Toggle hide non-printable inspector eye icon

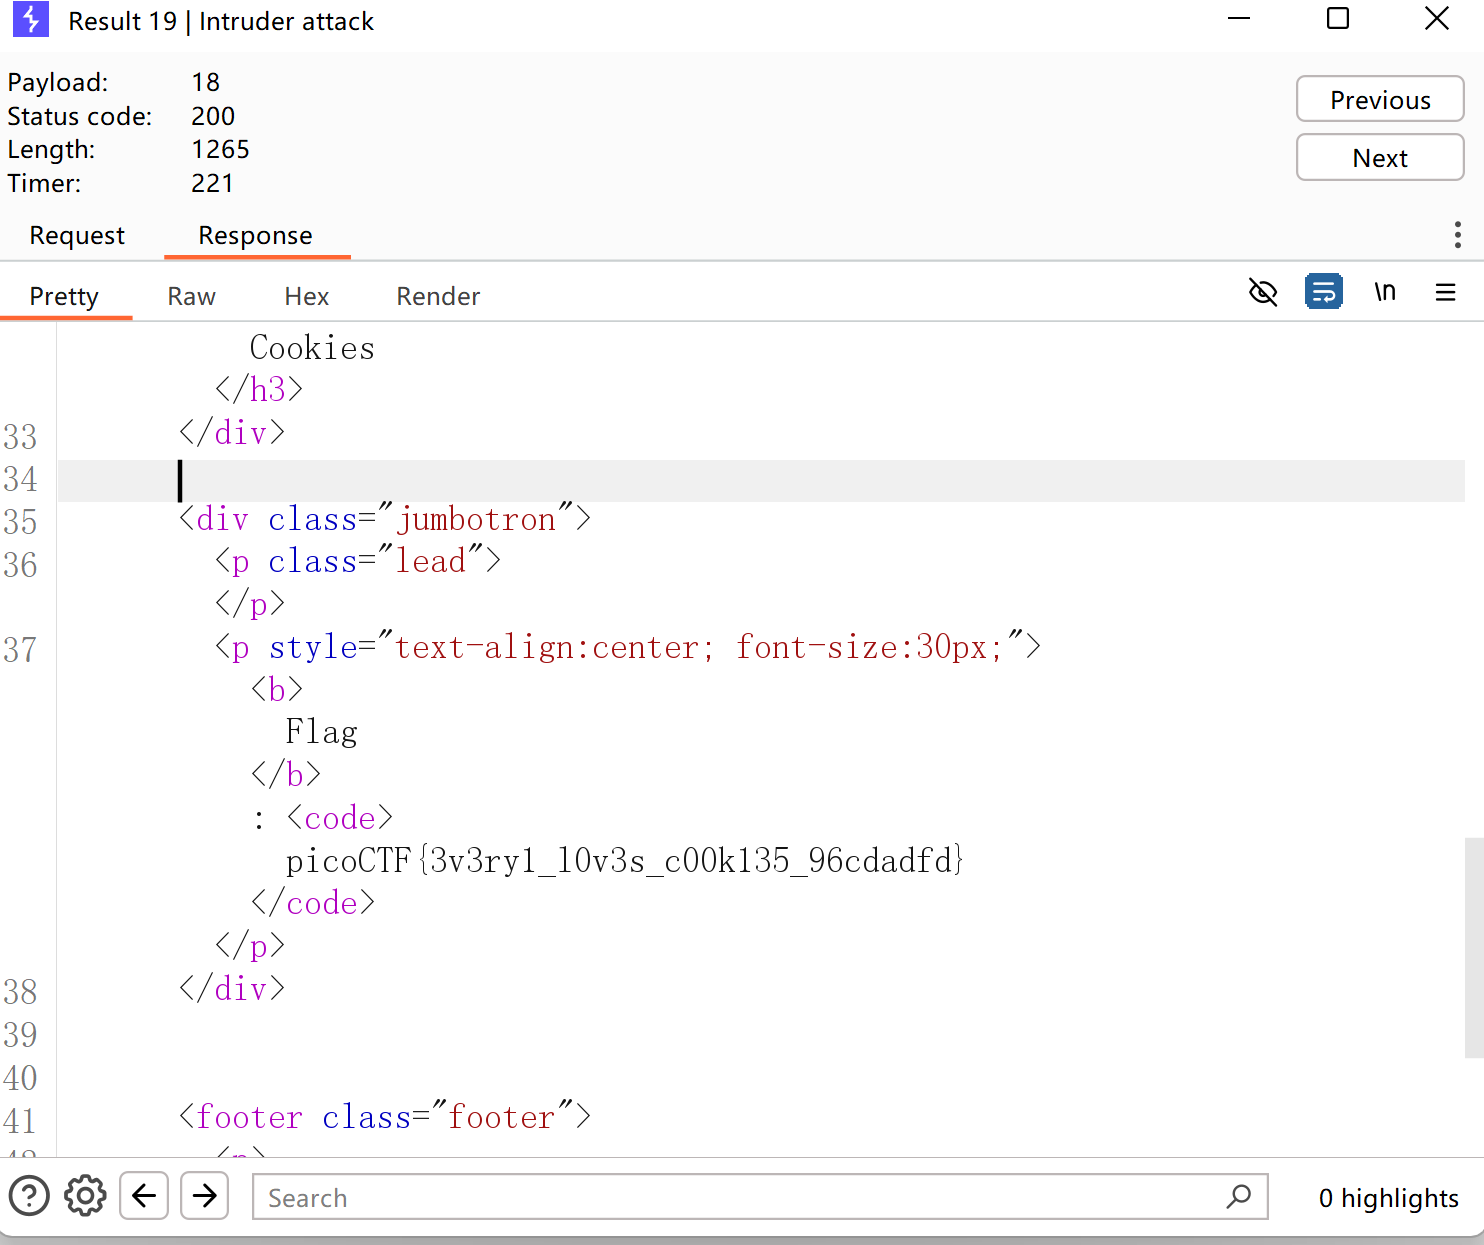pos(1263,292)
